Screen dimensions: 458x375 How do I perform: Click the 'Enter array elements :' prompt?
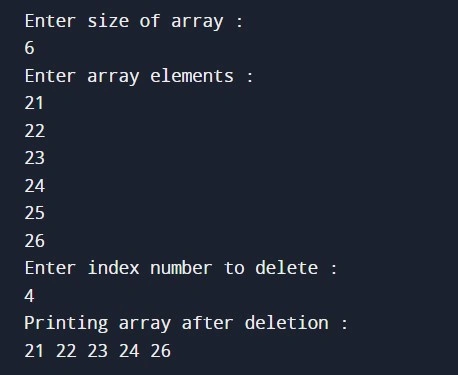tap(139, 76)
